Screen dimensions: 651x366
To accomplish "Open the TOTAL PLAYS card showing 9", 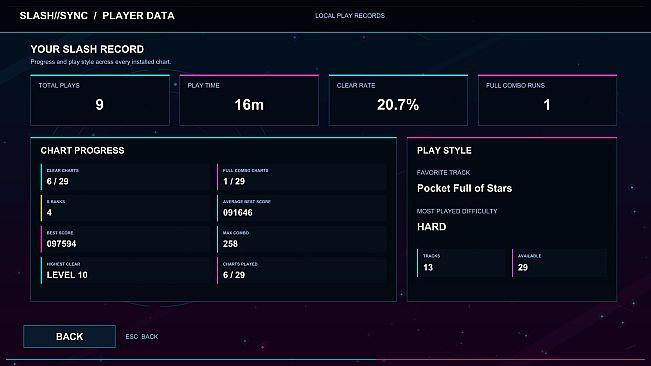I will 100,100.
